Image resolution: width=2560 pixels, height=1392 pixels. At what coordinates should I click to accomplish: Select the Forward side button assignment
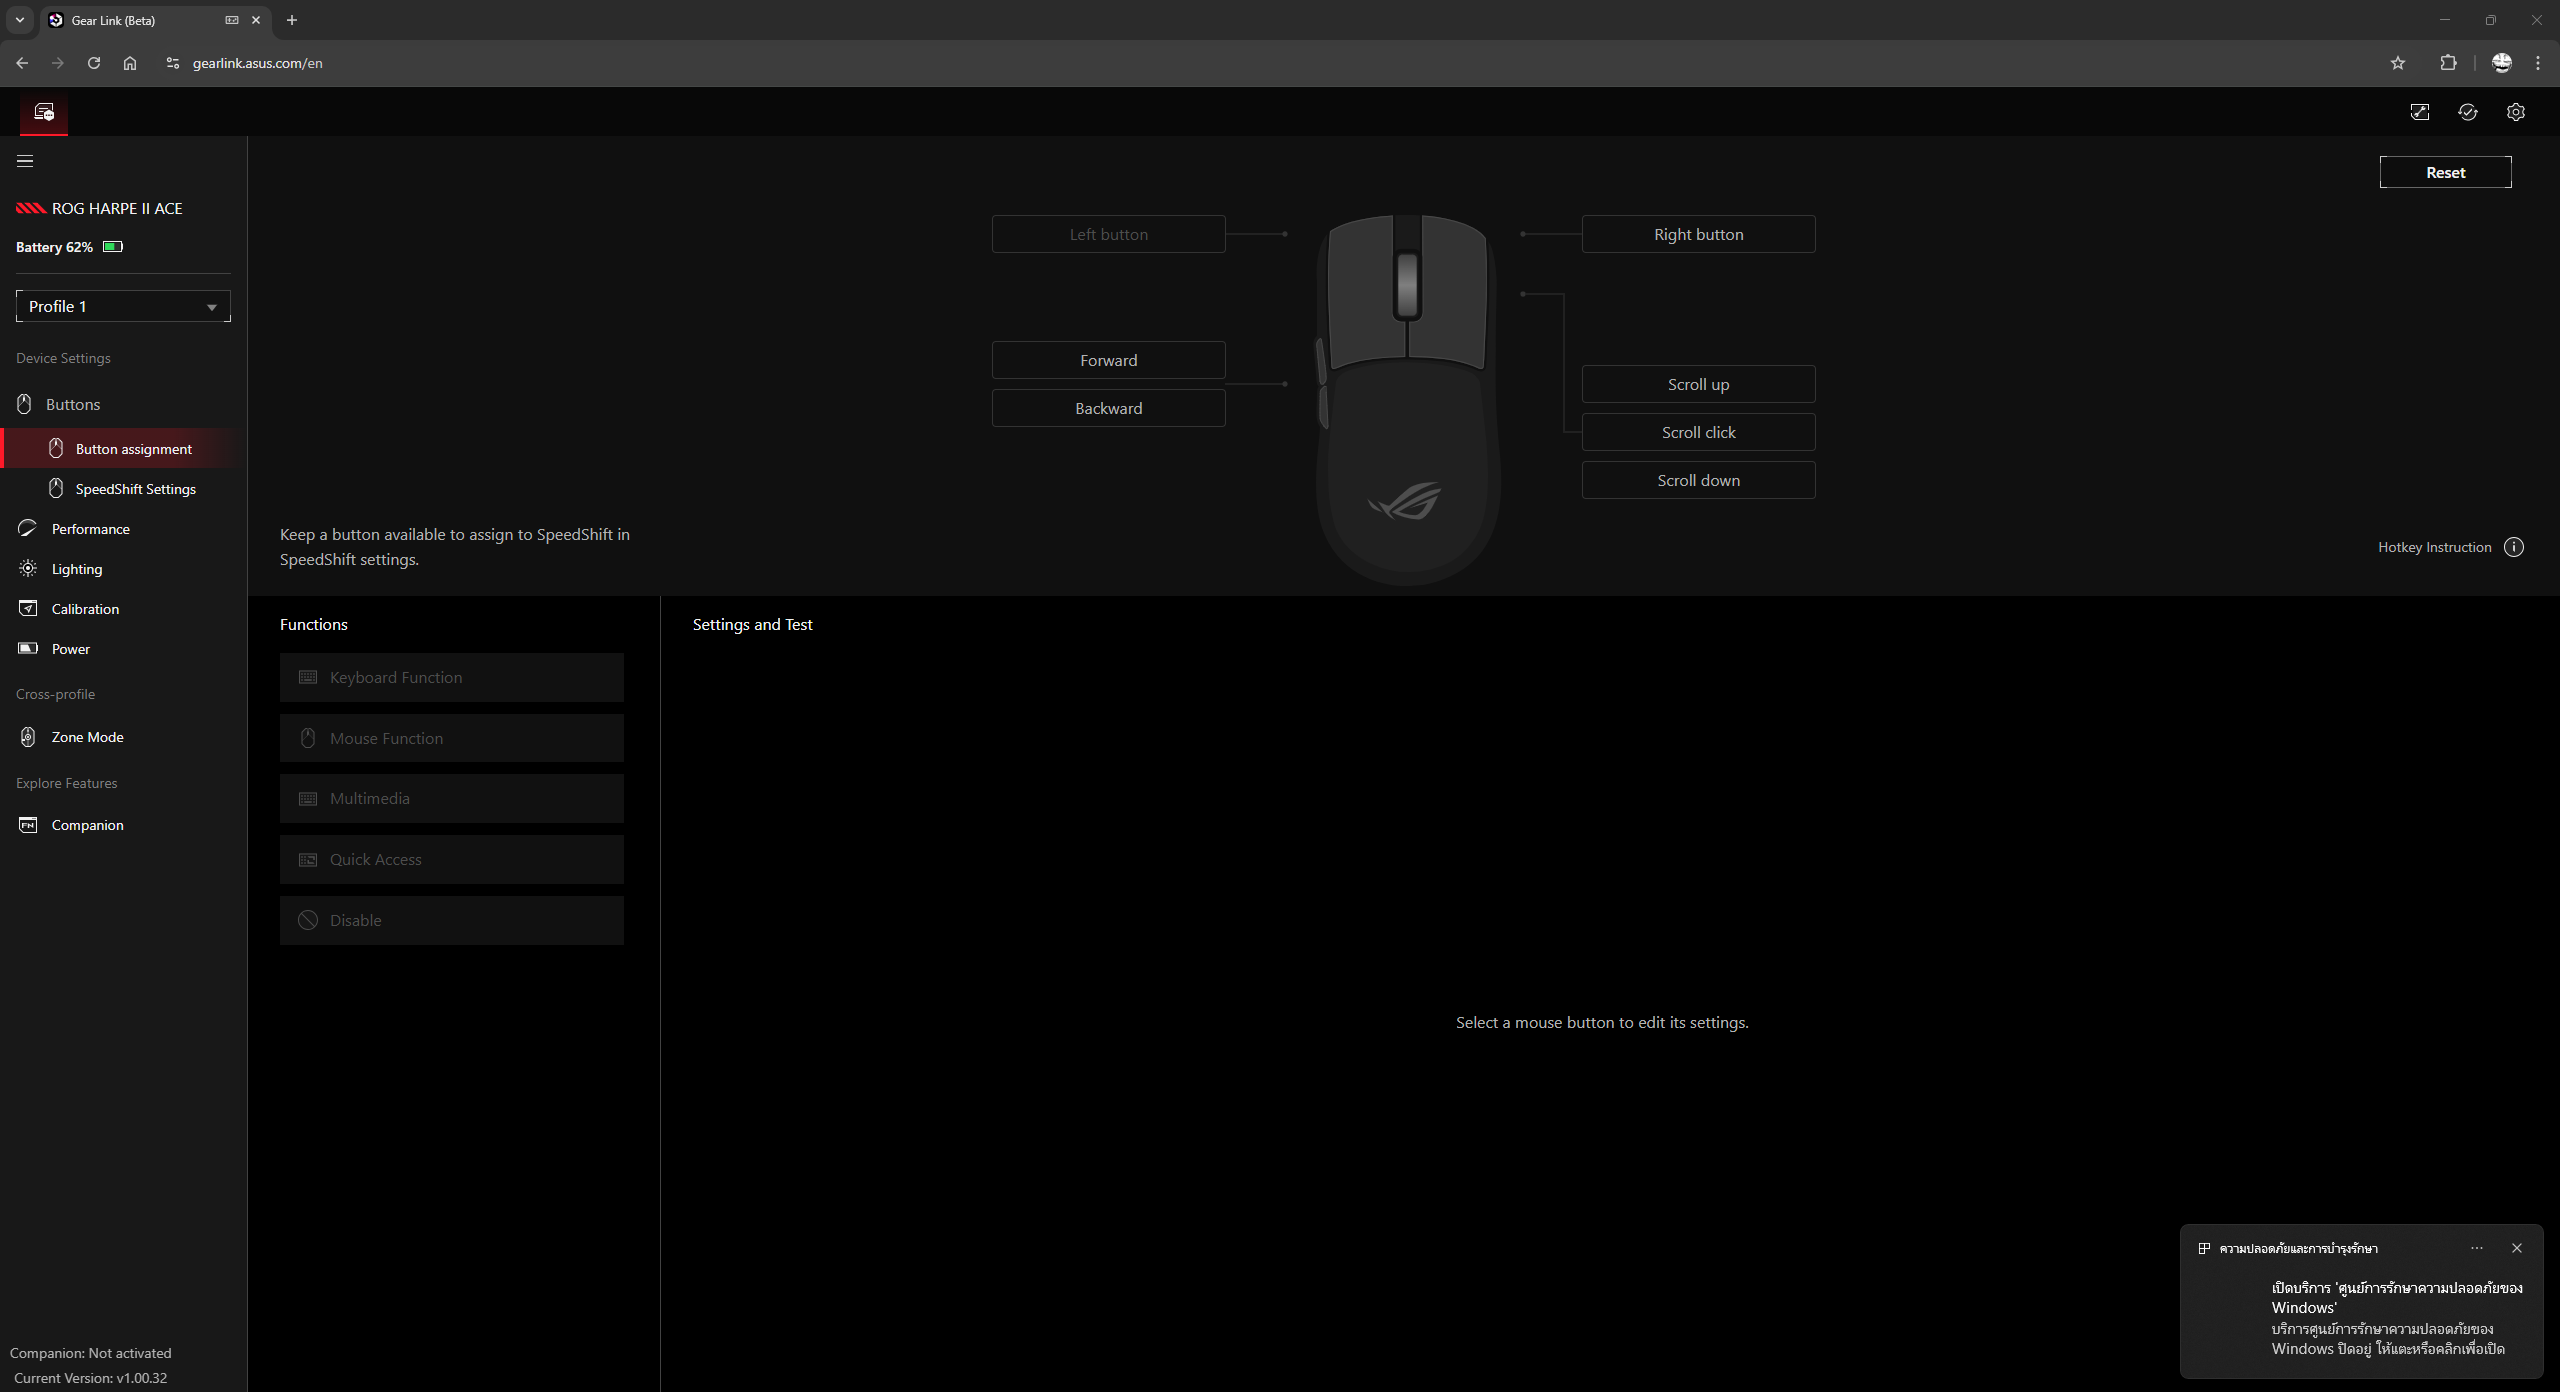tap(1108, 360)
